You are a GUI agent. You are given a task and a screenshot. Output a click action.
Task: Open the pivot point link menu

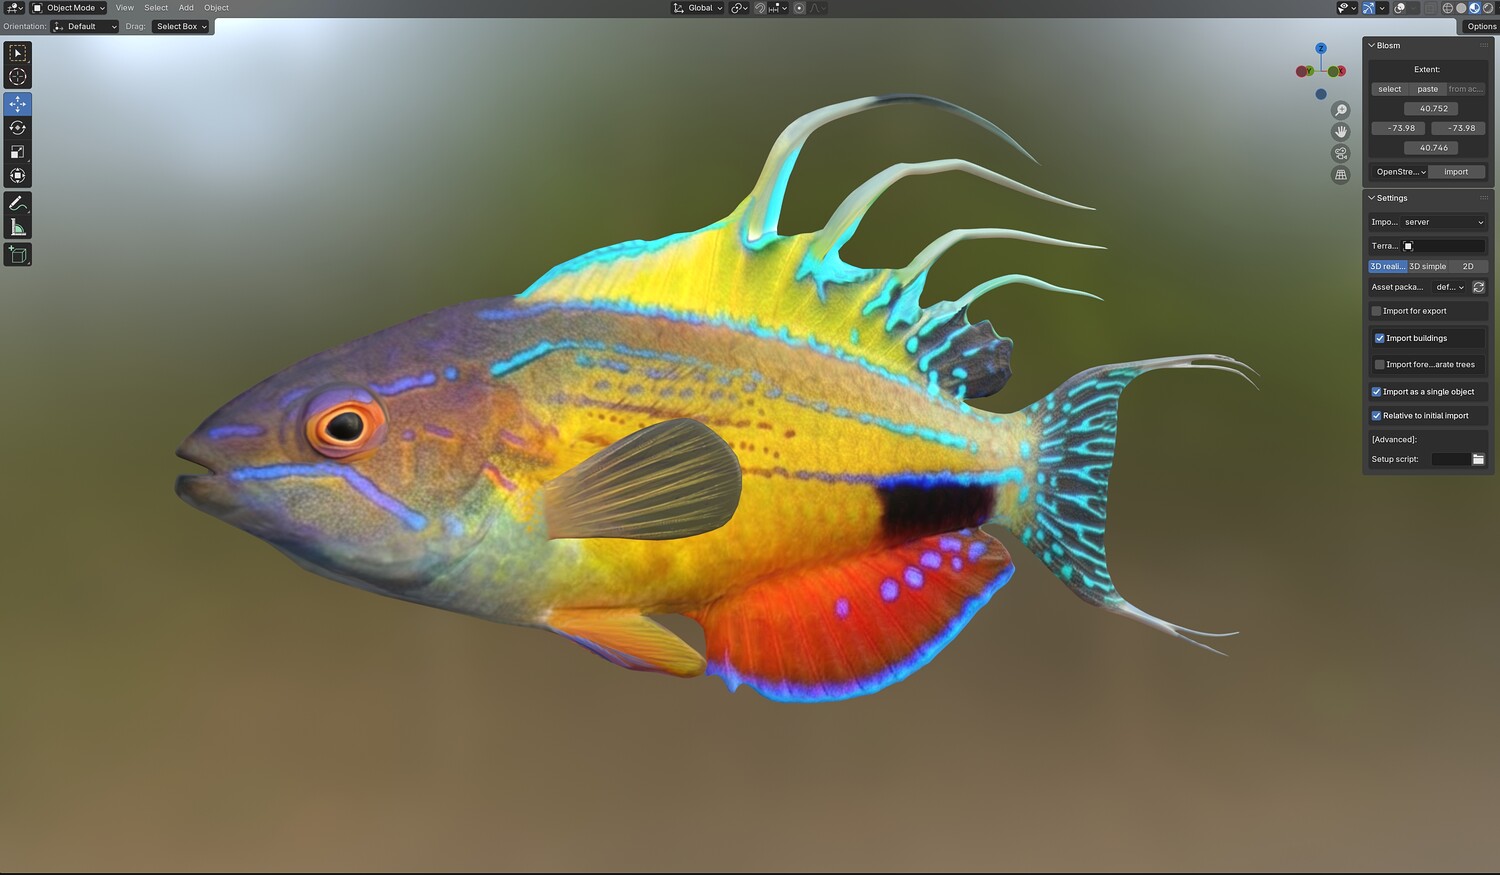[x=739, y=8]
